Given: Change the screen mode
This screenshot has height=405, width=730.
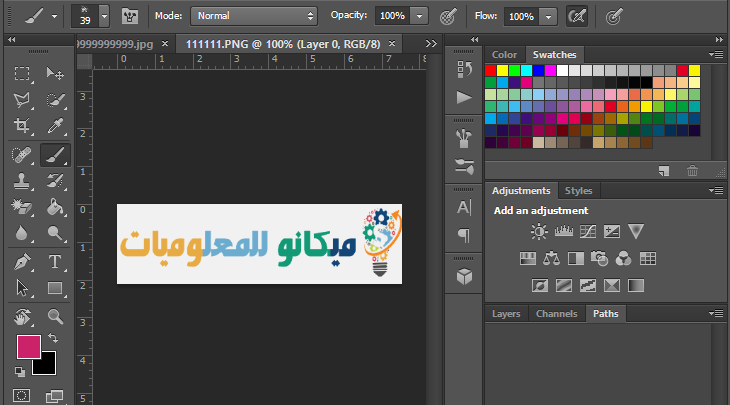Looking at the screenshot, I should [54, 396].
